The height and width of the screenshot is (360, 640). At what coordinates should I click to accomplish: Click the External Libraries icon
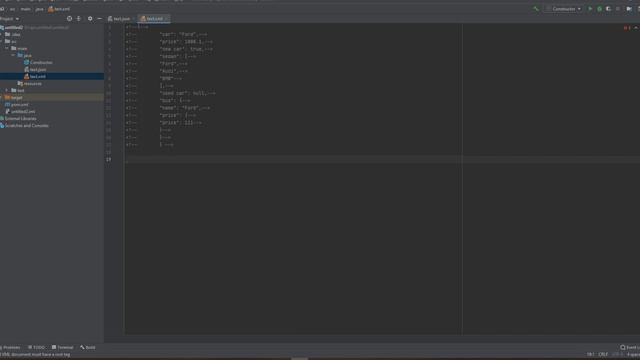tap(2, 119)
